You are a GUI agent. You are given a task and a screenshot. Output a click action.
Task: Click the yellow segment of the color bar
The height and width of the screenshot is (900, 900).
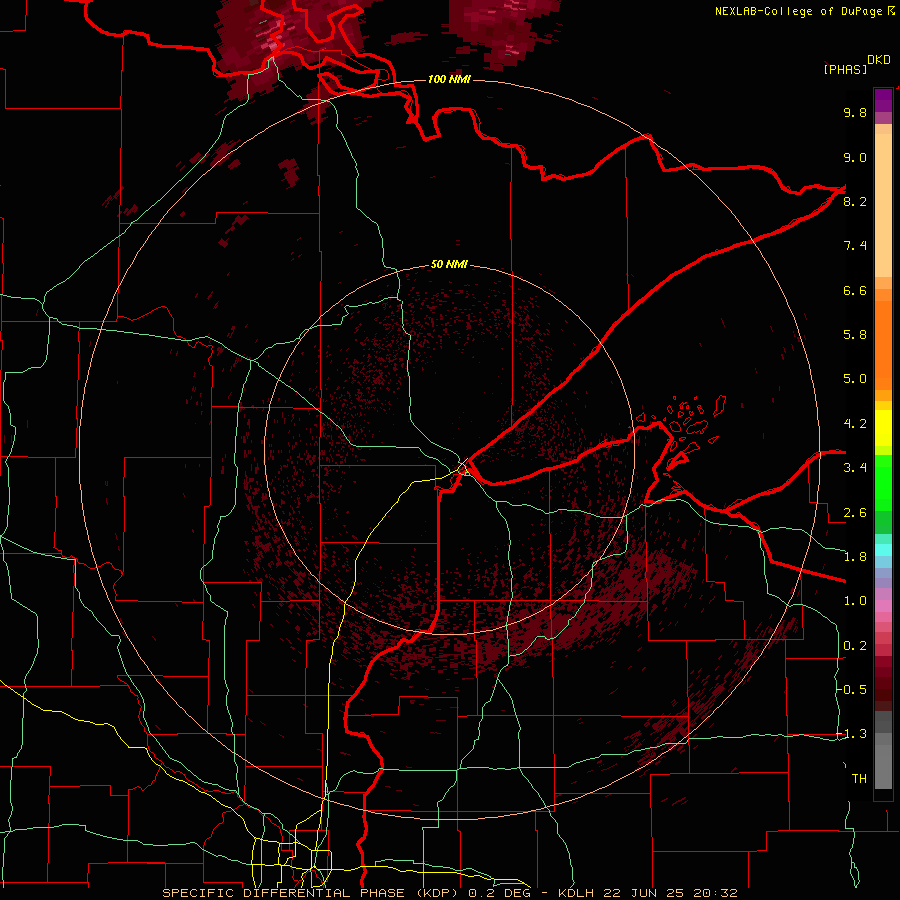click(x=883, y=427)
